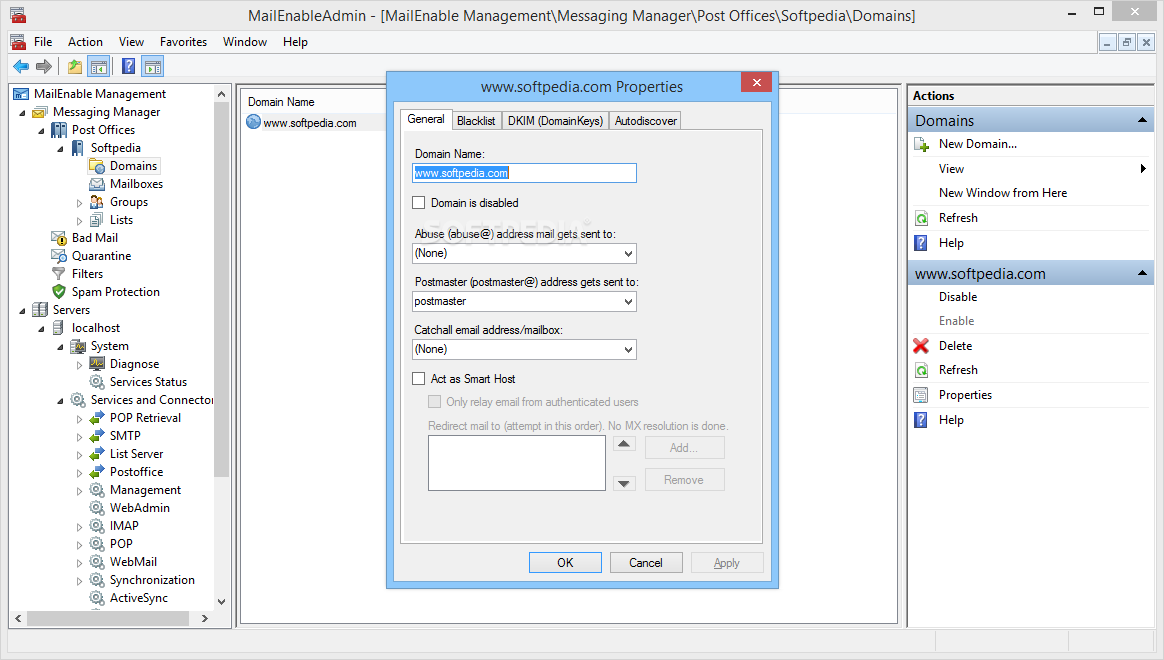This screenshot has height=660, width=1164.
Task: Close the www.softpedia.com Properties dialog
Action: (x=756, y=82)
